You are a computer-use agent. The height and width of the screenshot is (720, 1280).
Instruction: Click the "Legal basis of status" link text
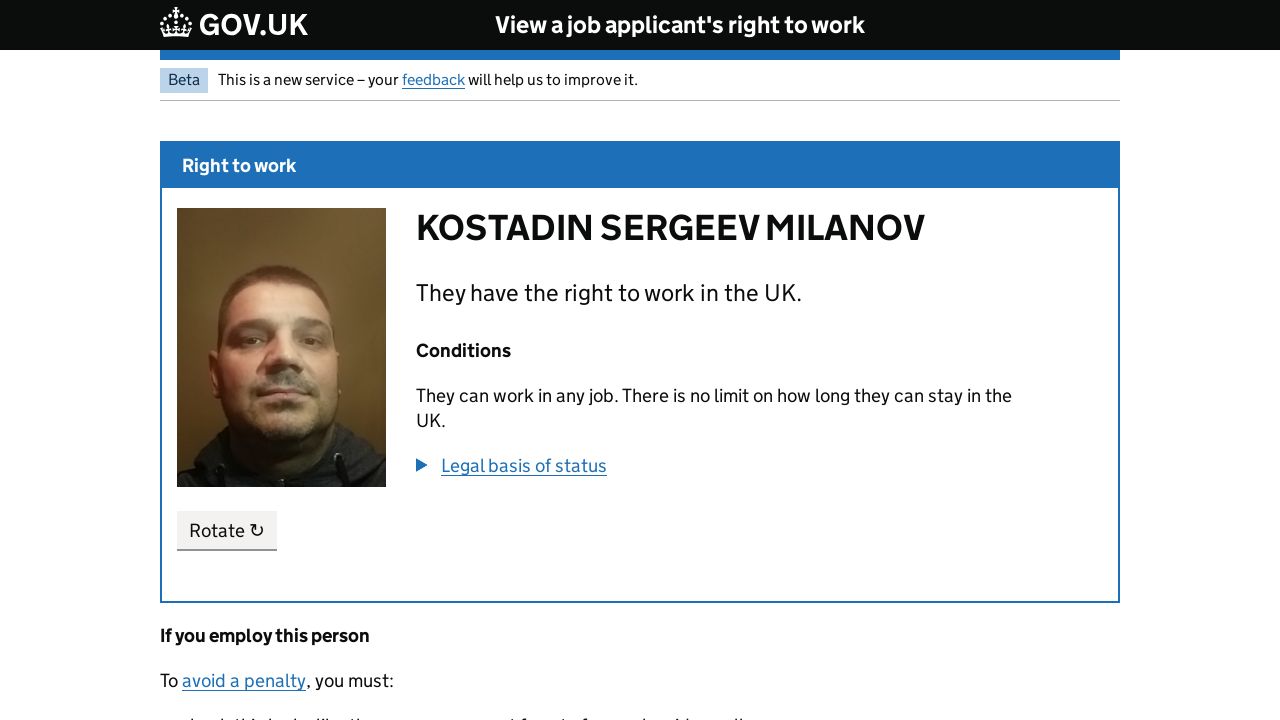click(x=523, y=466)
